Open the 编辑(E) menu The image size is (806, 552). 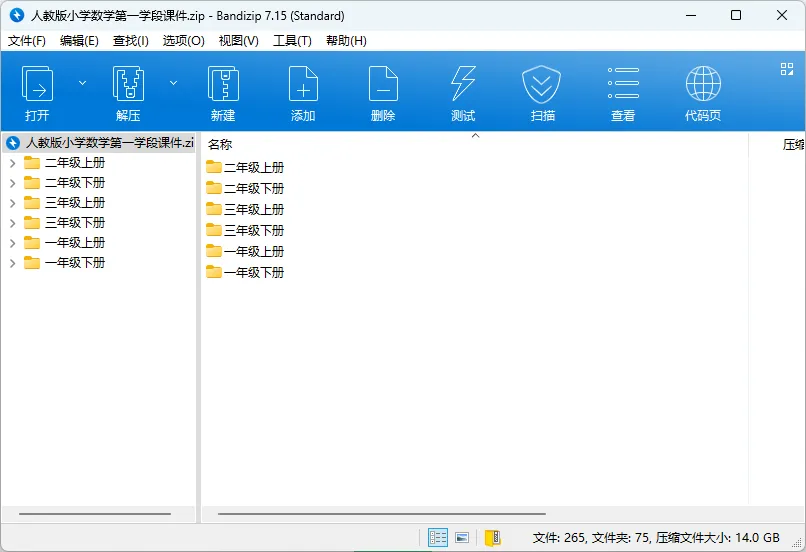coord(79,41)
